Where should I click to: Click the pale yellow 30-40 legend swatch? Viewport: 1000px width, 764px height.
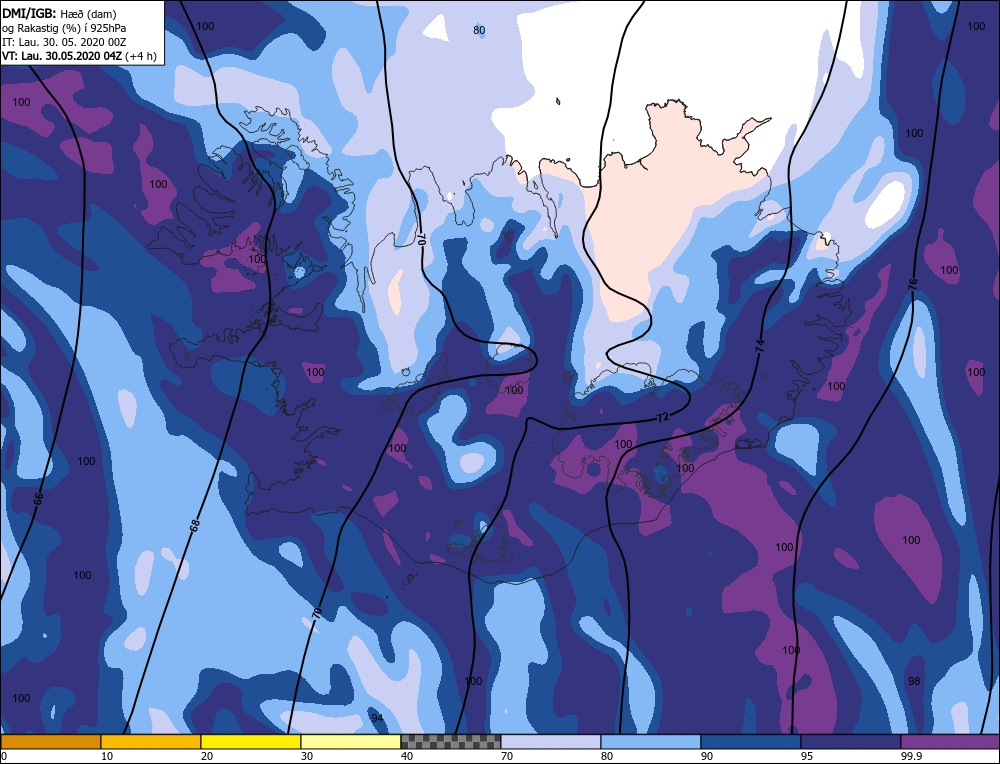click(351, 742)
